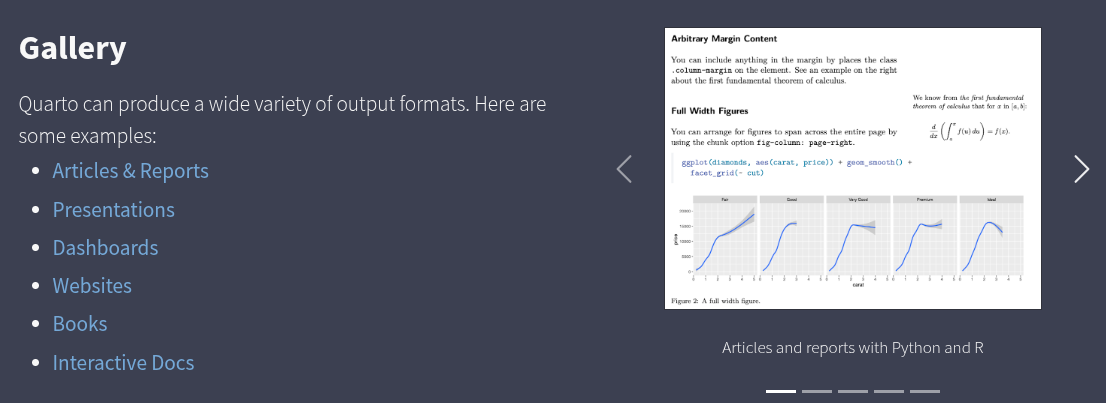
Task: Open the Presentations gallery link
Action: pos(113,210)
